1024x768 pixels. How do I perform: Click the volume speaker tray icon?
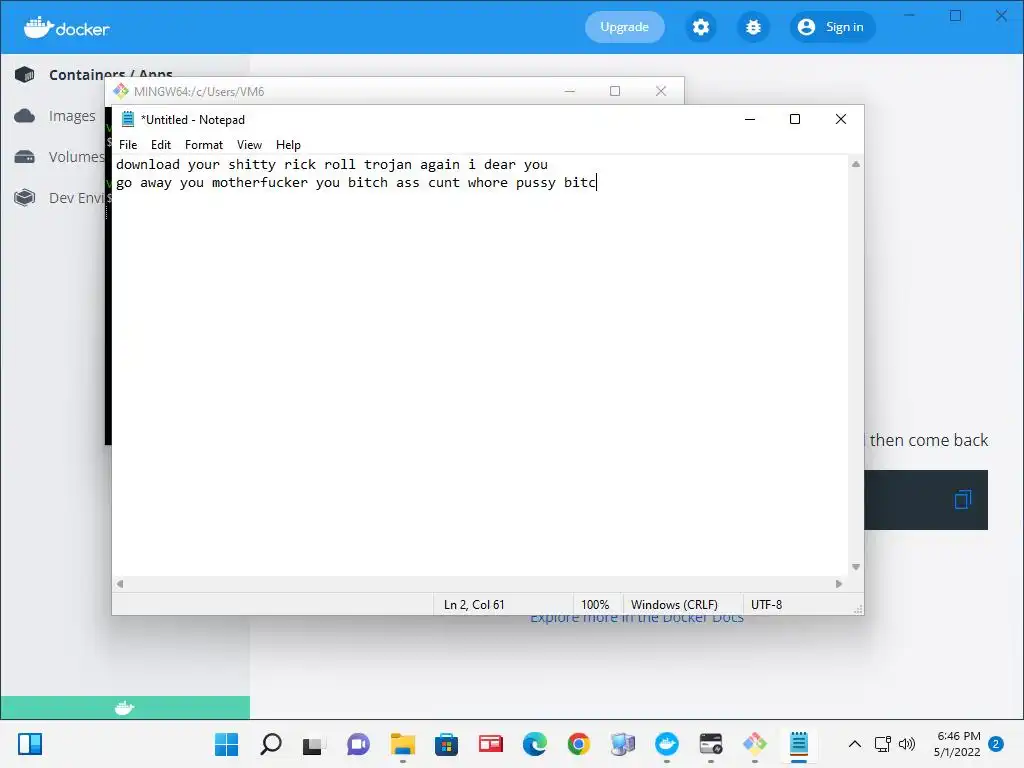coord(906,744)
